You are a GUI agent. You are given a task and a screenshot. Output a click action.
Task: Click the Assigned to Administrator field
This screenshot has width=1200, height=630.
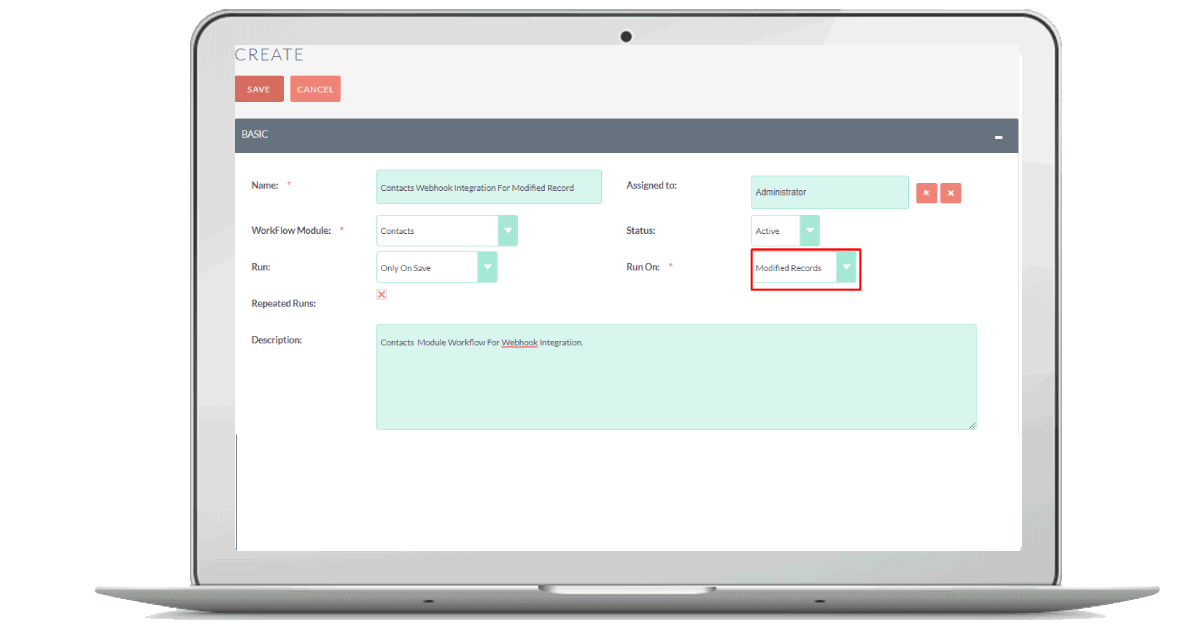click(x=830, y=192)
